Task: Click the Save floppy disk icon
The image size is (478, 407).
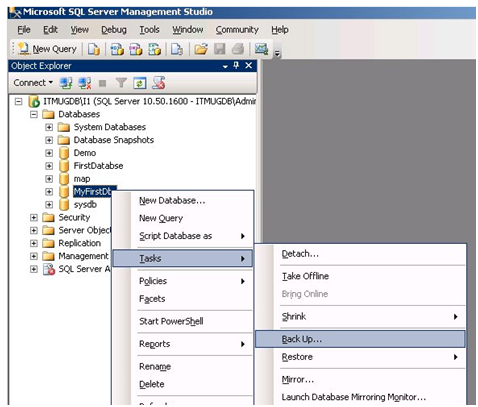Action: (220, 49)
